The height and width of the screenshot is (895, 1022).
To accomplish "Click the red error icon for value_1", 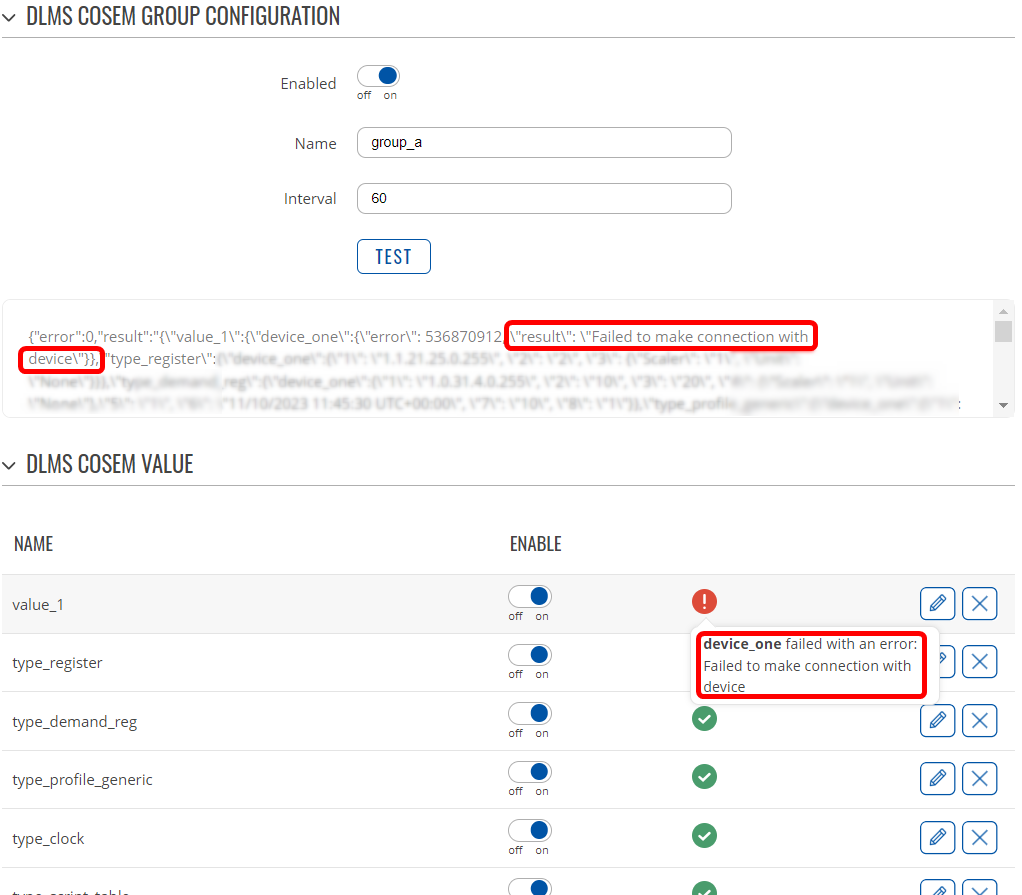I will [705, 601].
